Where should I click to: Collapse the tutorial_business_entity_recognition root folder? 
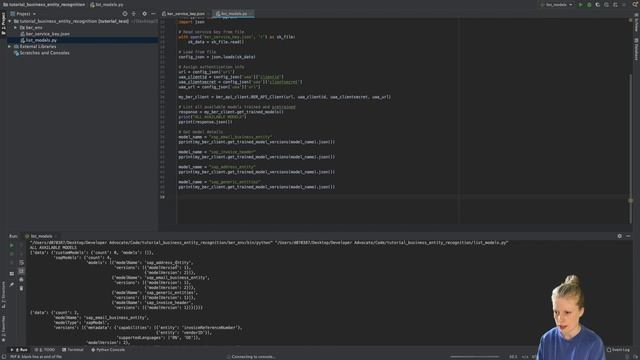click(x=10, y=21)
